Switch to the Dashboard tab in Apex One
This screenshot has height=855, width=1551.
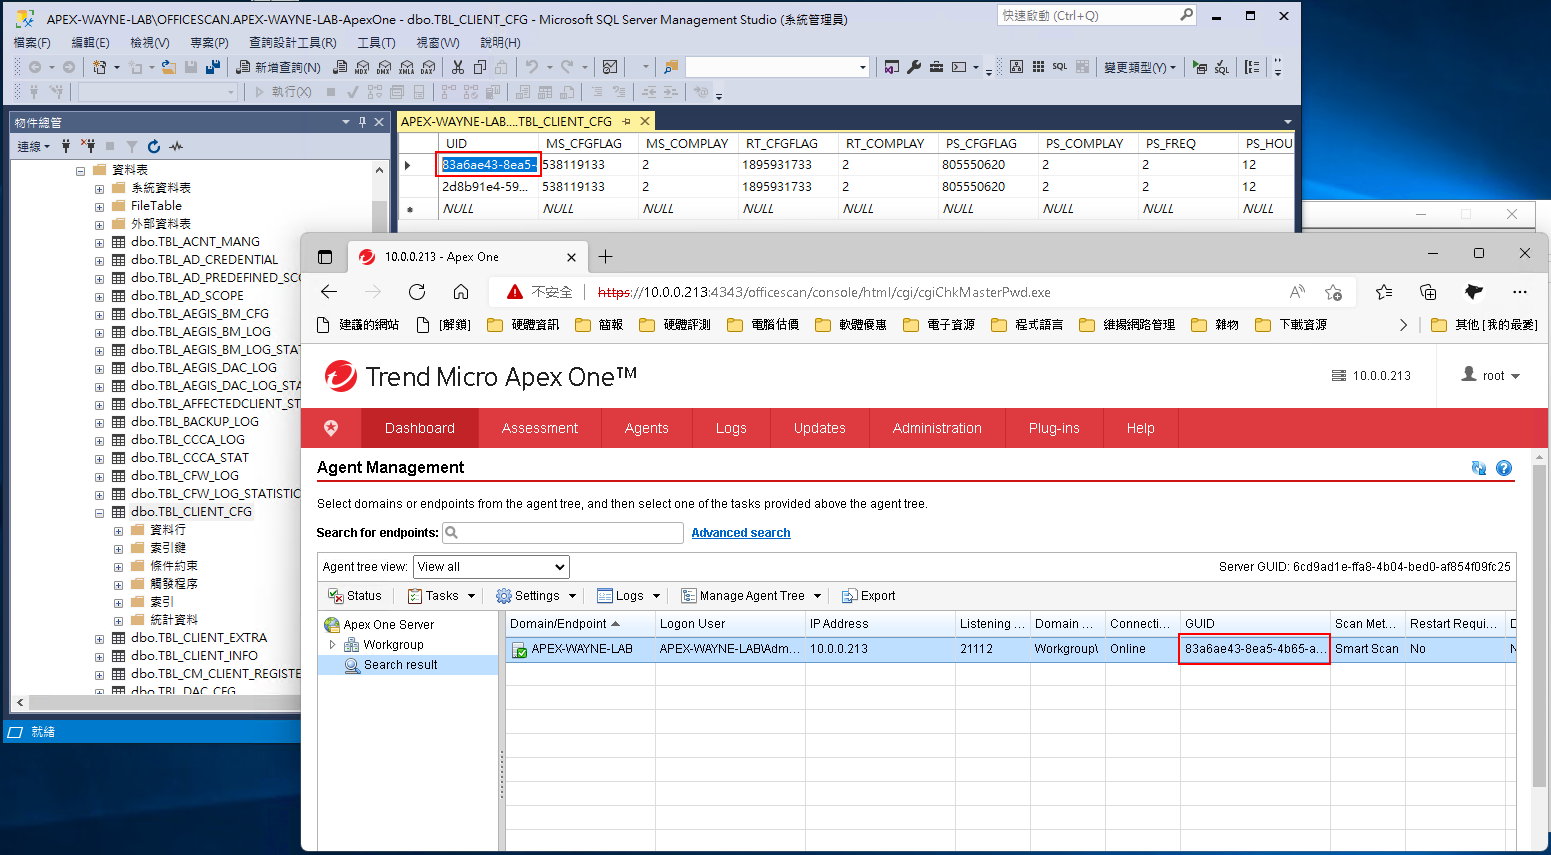[x=420, y=428]
